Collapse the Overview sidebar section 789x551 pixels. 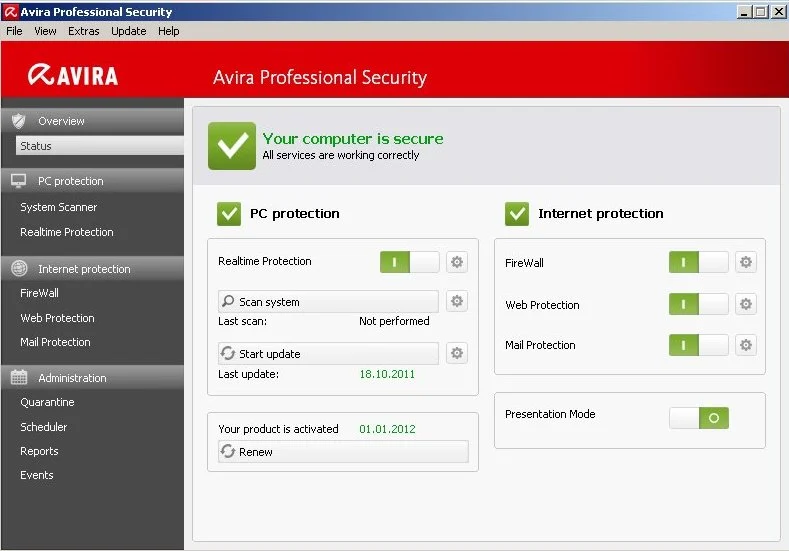(x=93, y=121)
